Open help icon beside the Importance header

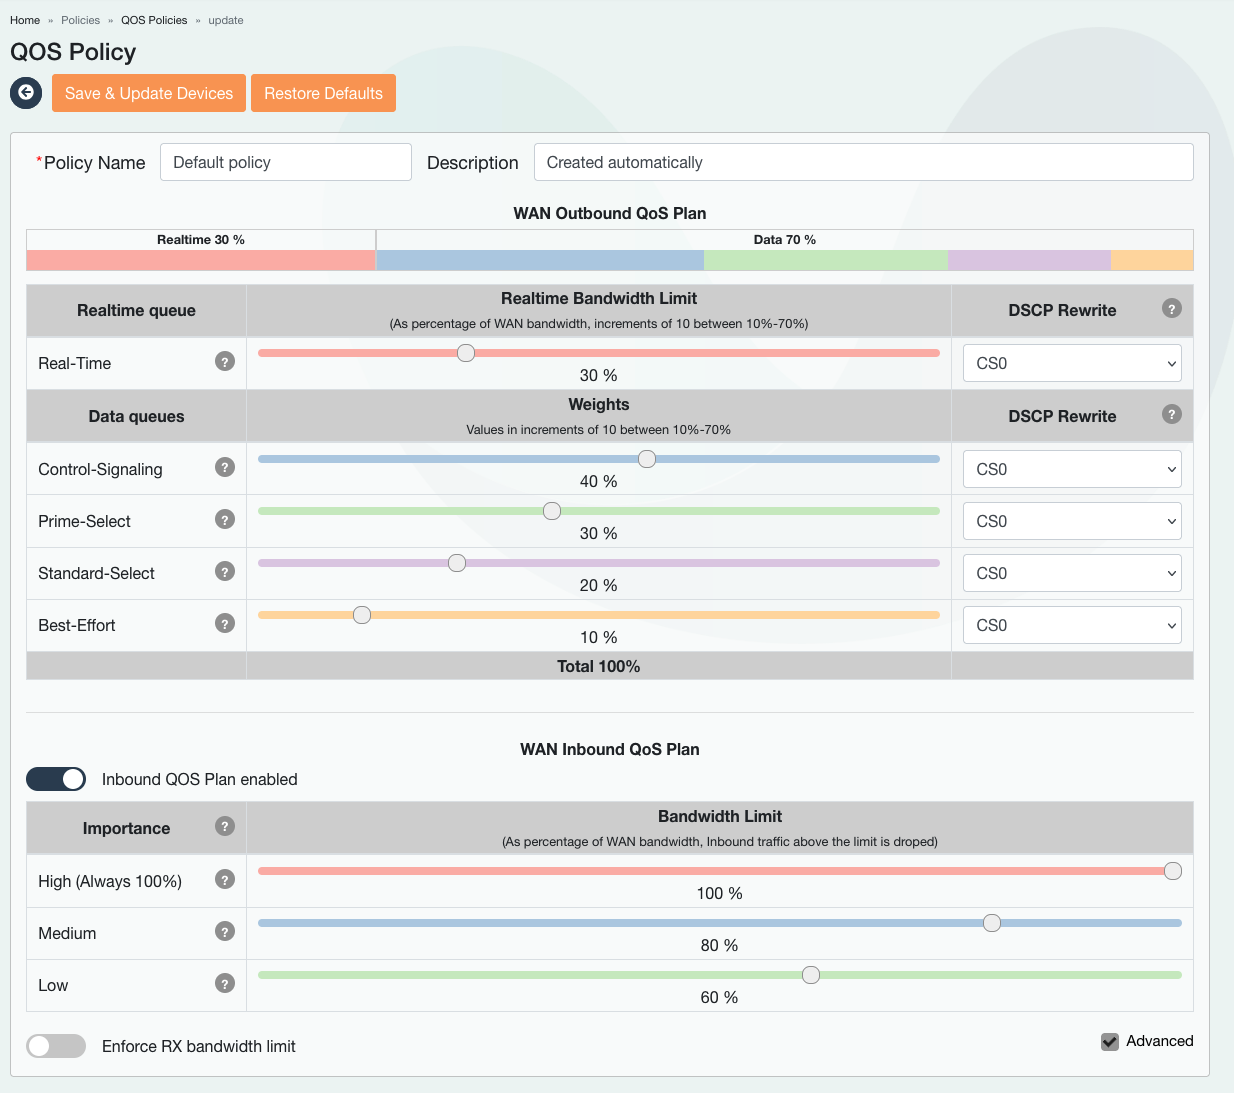[x=225, y=826]
